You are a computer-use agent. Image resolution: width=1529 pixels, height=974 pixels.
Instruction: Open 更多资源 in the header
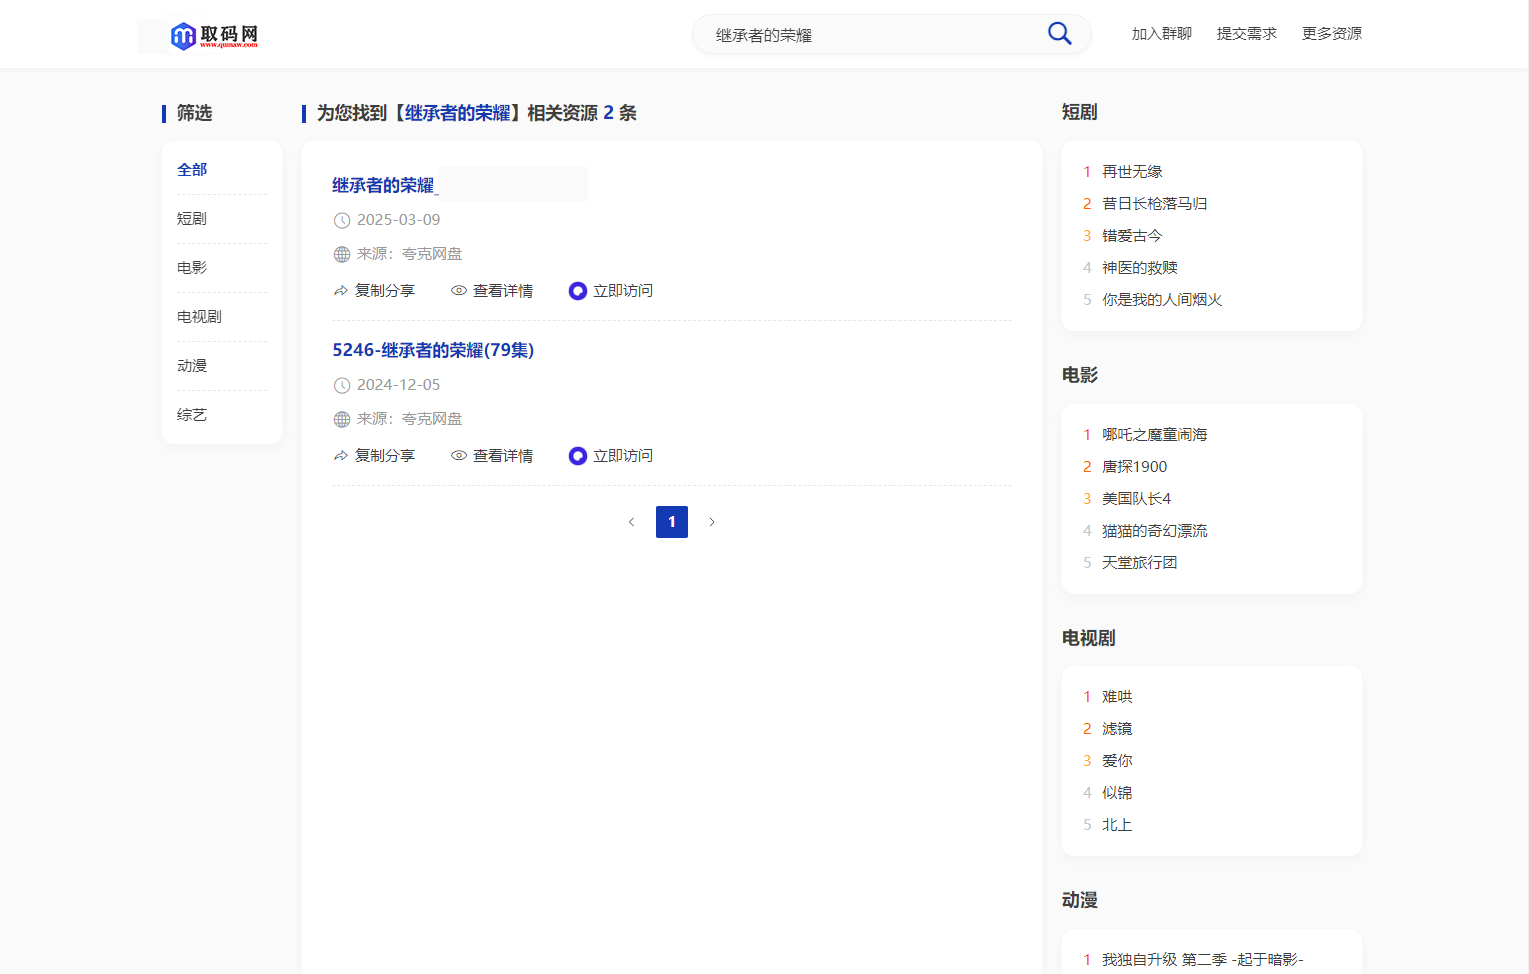1331,33
